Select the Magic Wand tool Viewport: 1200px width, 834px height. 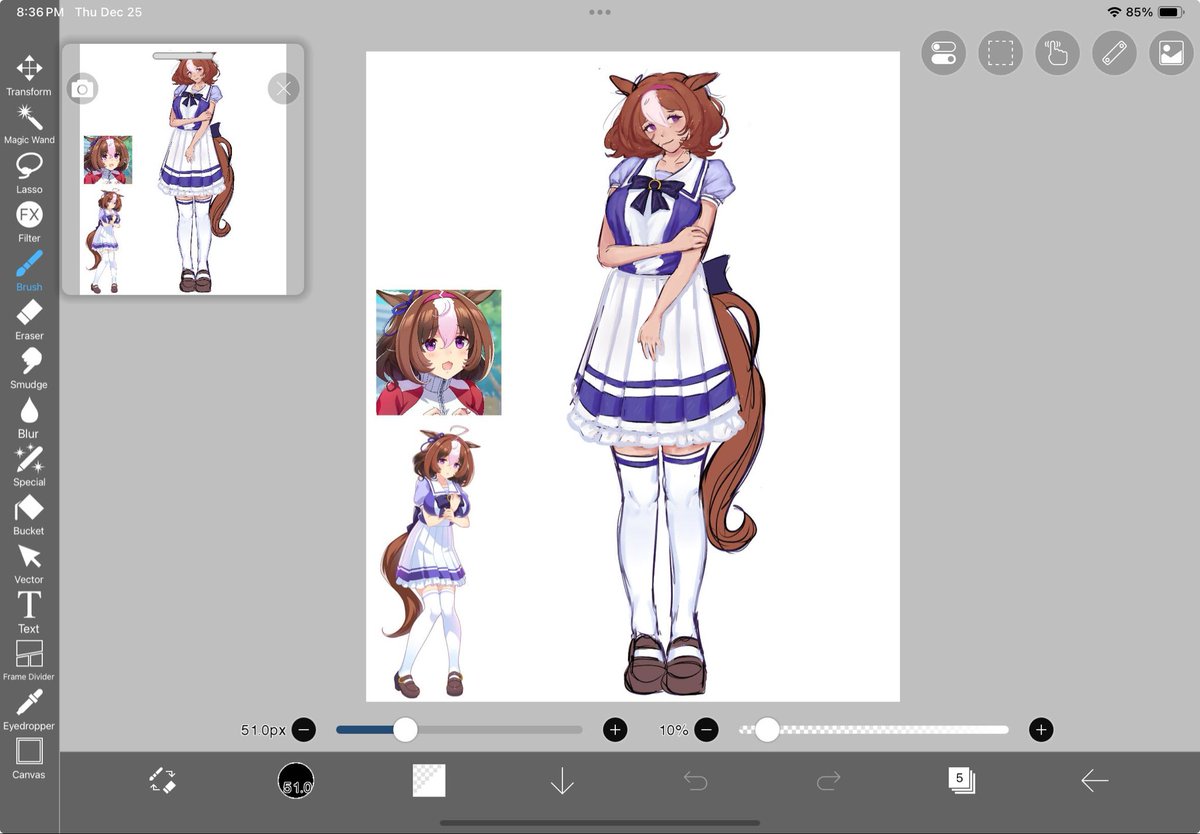tap(29, 125)
